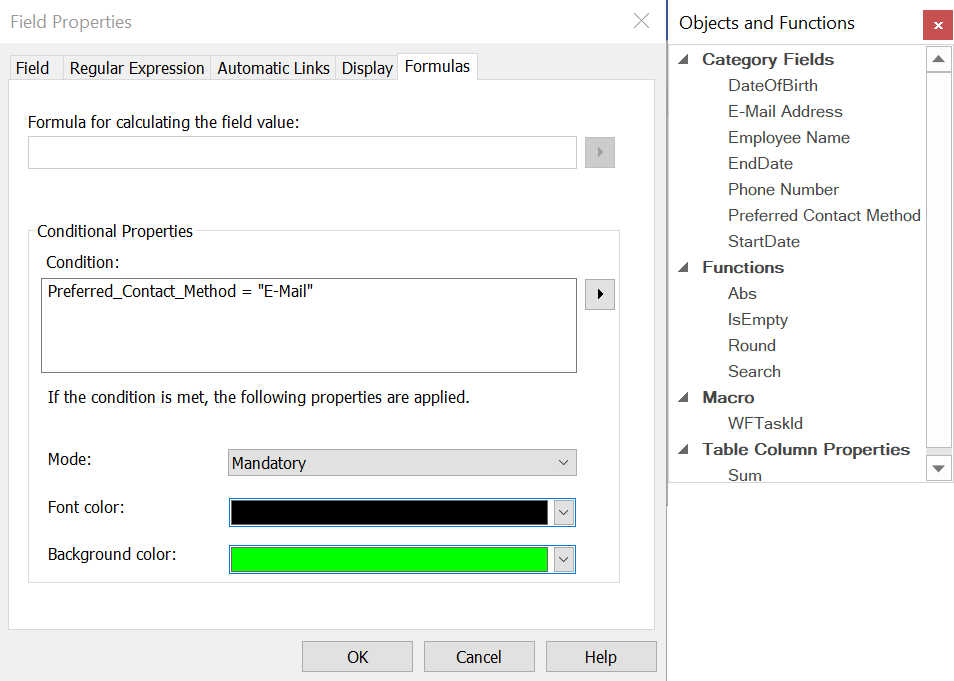Image resolution: width=954 pixels, height=681 pixels.
Task: Click the arrow button next to the Condition box
Action: click(x=599, y=294)
